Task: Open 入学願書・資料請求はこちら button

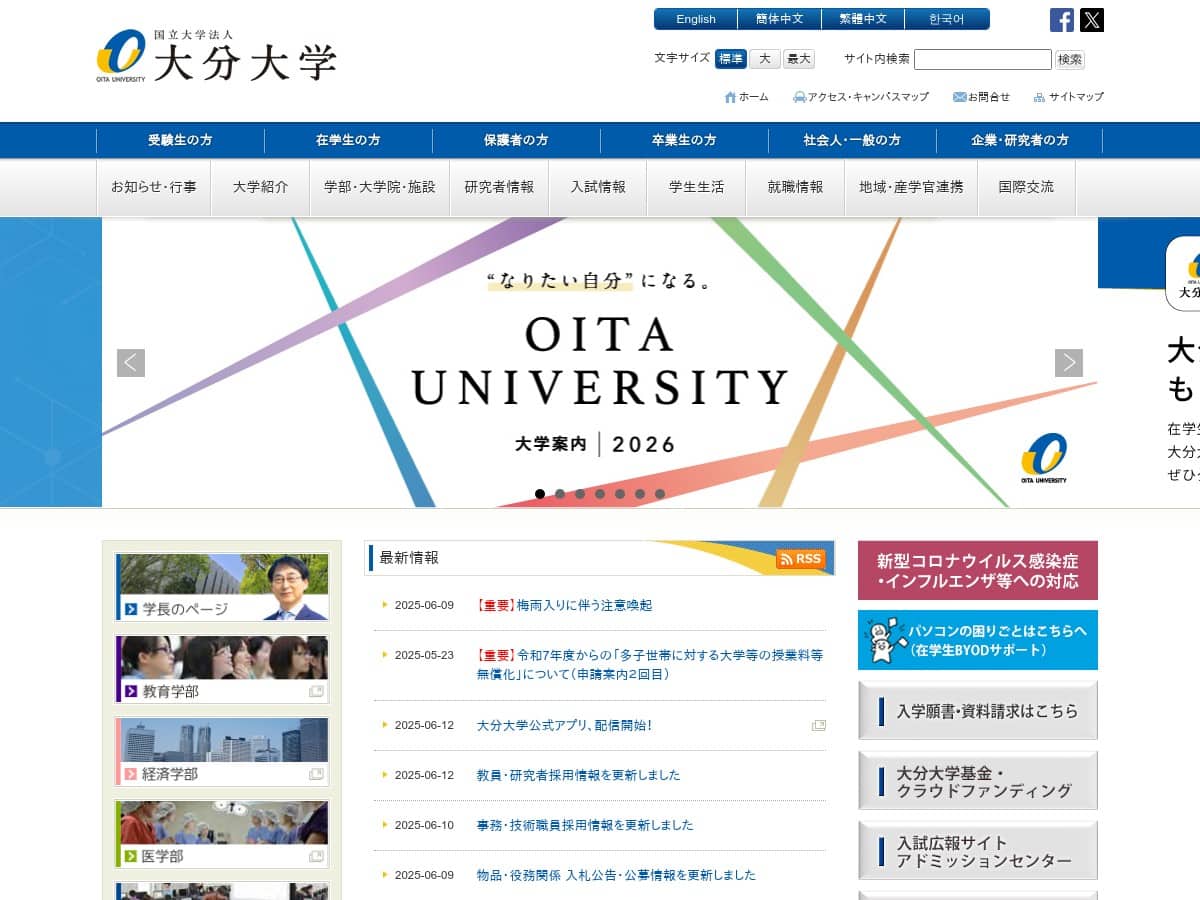Action: [x=978, y=711]
